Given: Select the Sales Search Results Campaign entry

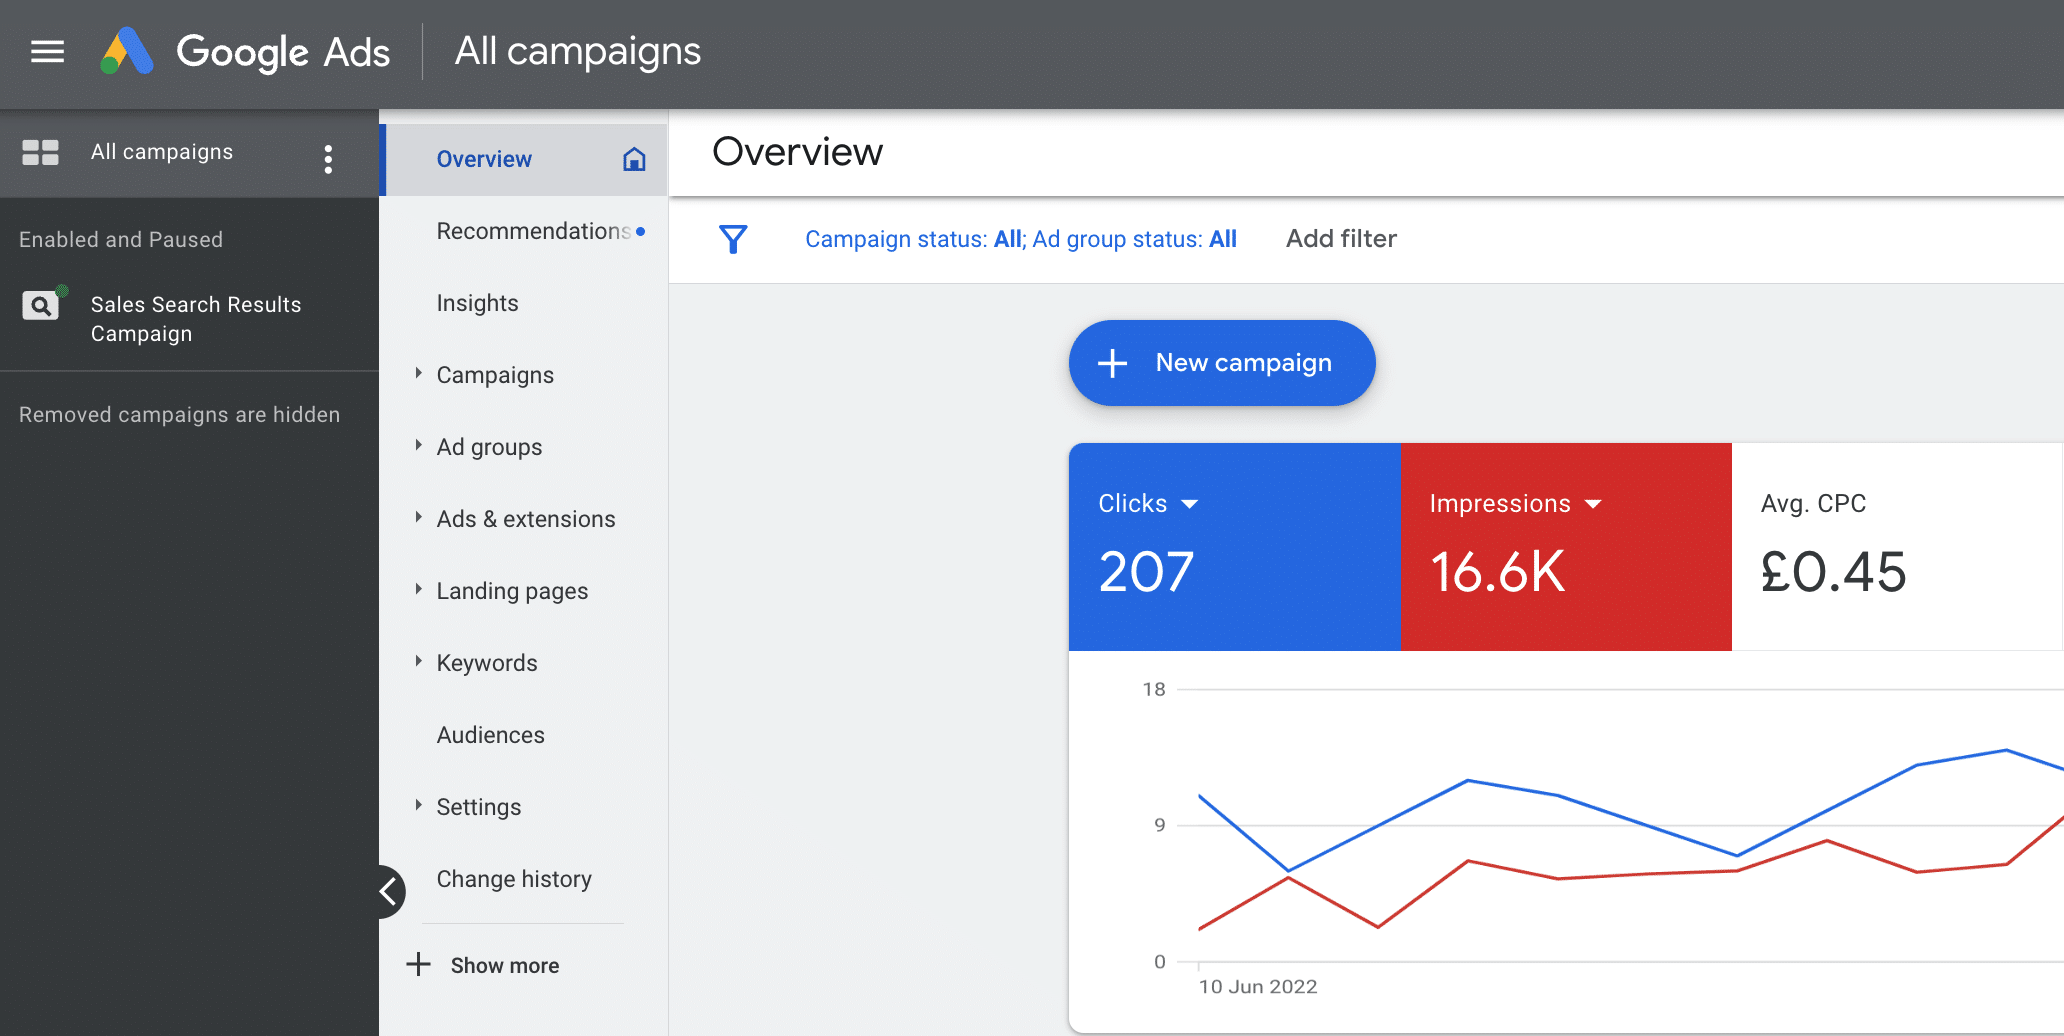Looking at the screenshot, I should (x=196, y=318).
